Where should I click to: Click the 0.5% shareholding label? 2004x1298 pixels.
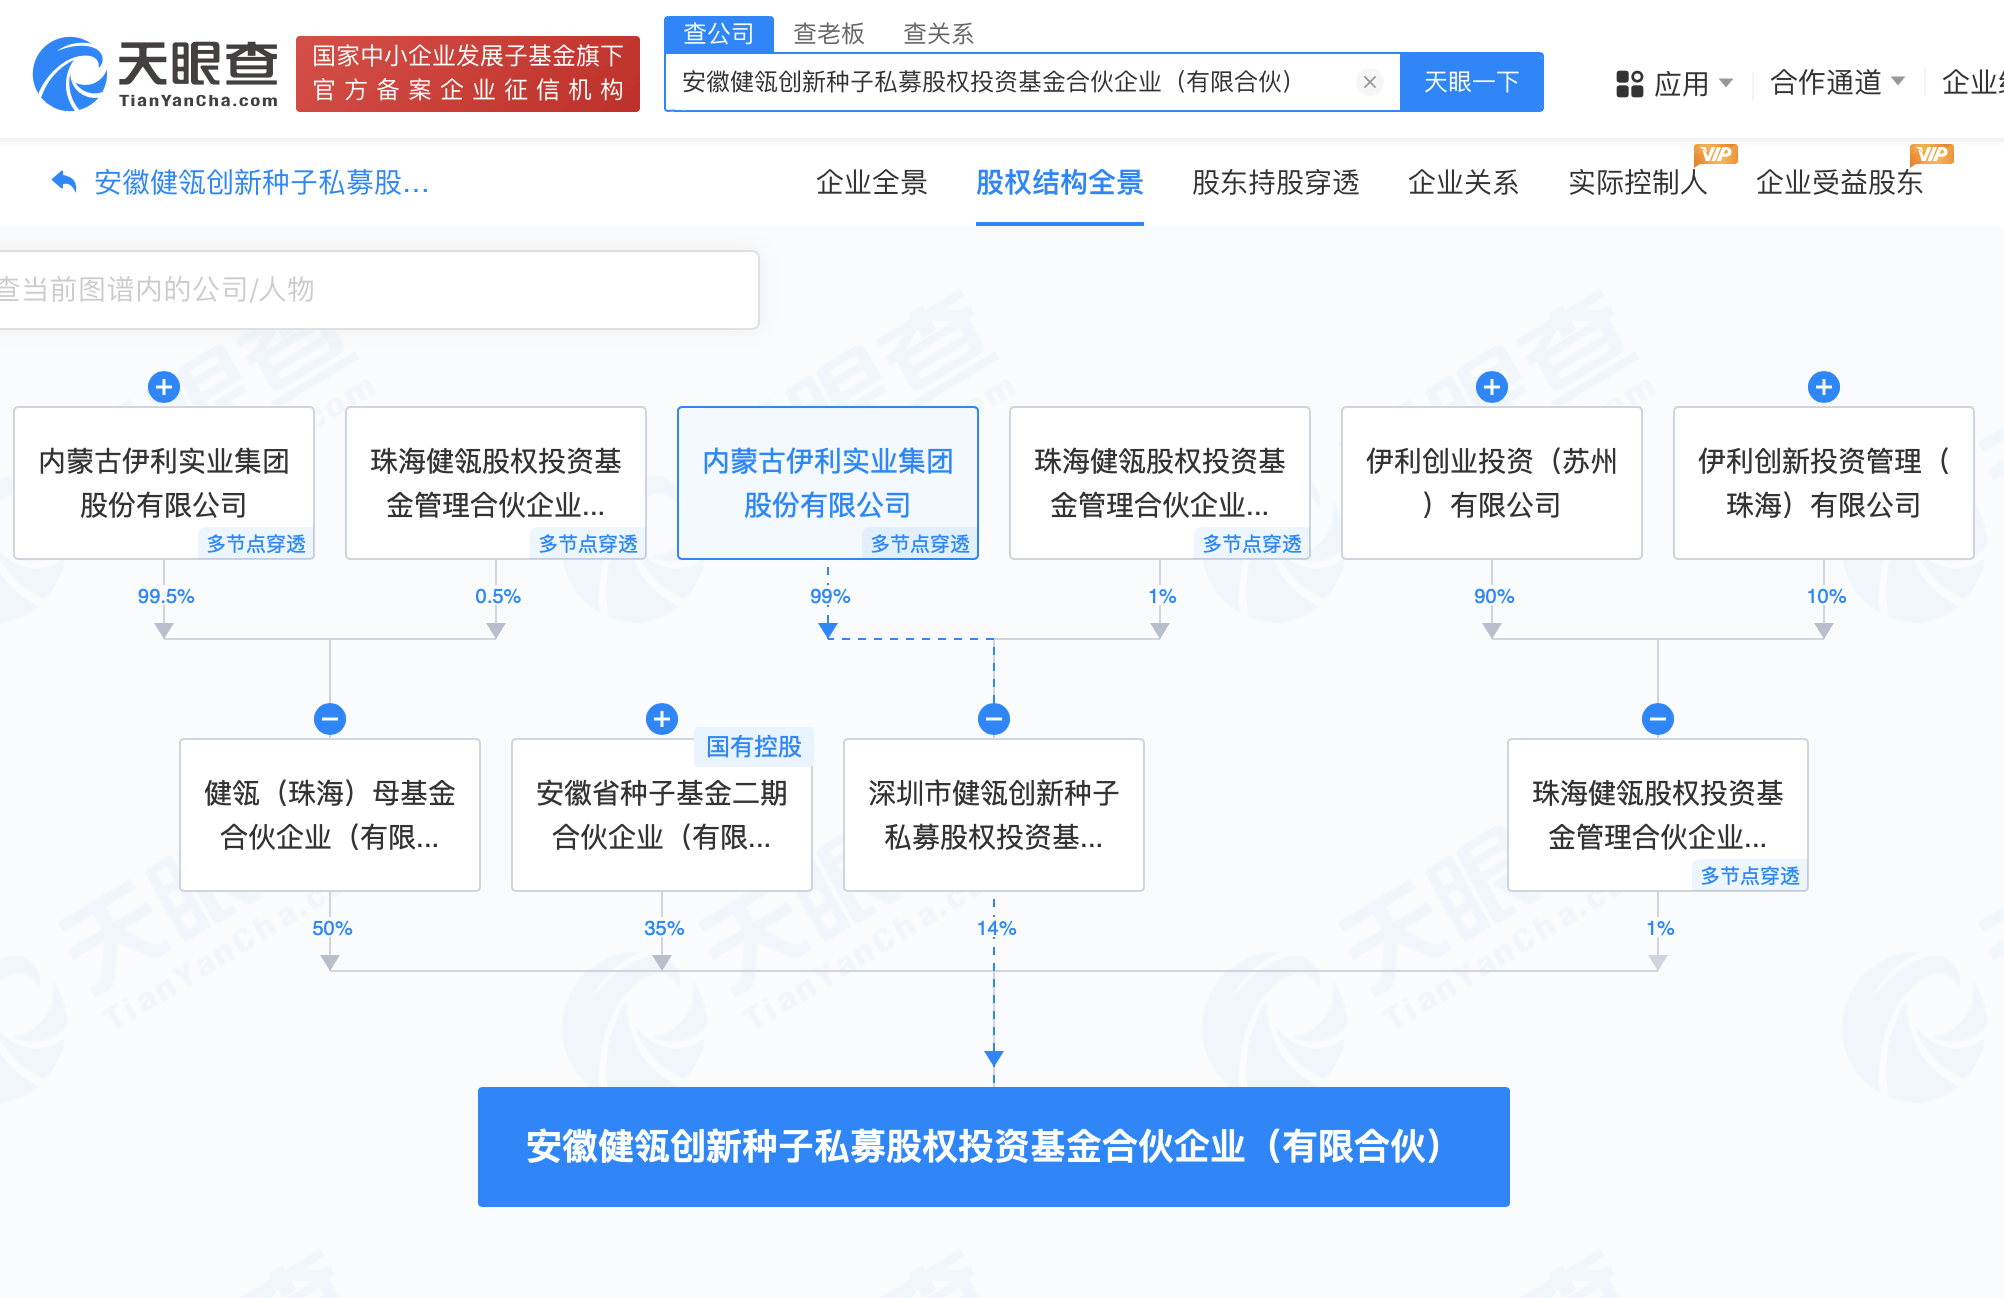coord(498,596)
